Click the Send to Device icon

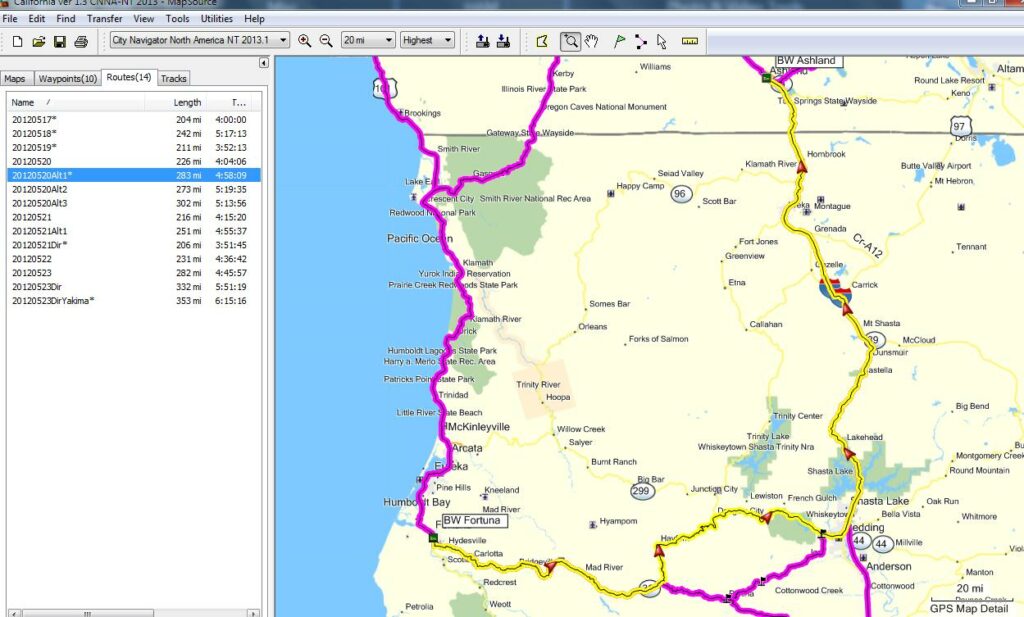[482, 41]
